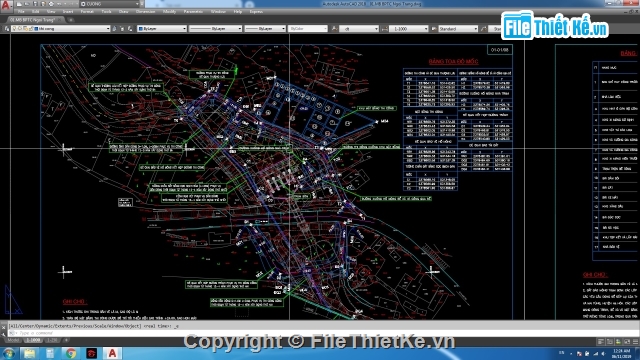Open the AutoCAD application menu logo
The image size is (640, 360).
(x=6, y=5)
